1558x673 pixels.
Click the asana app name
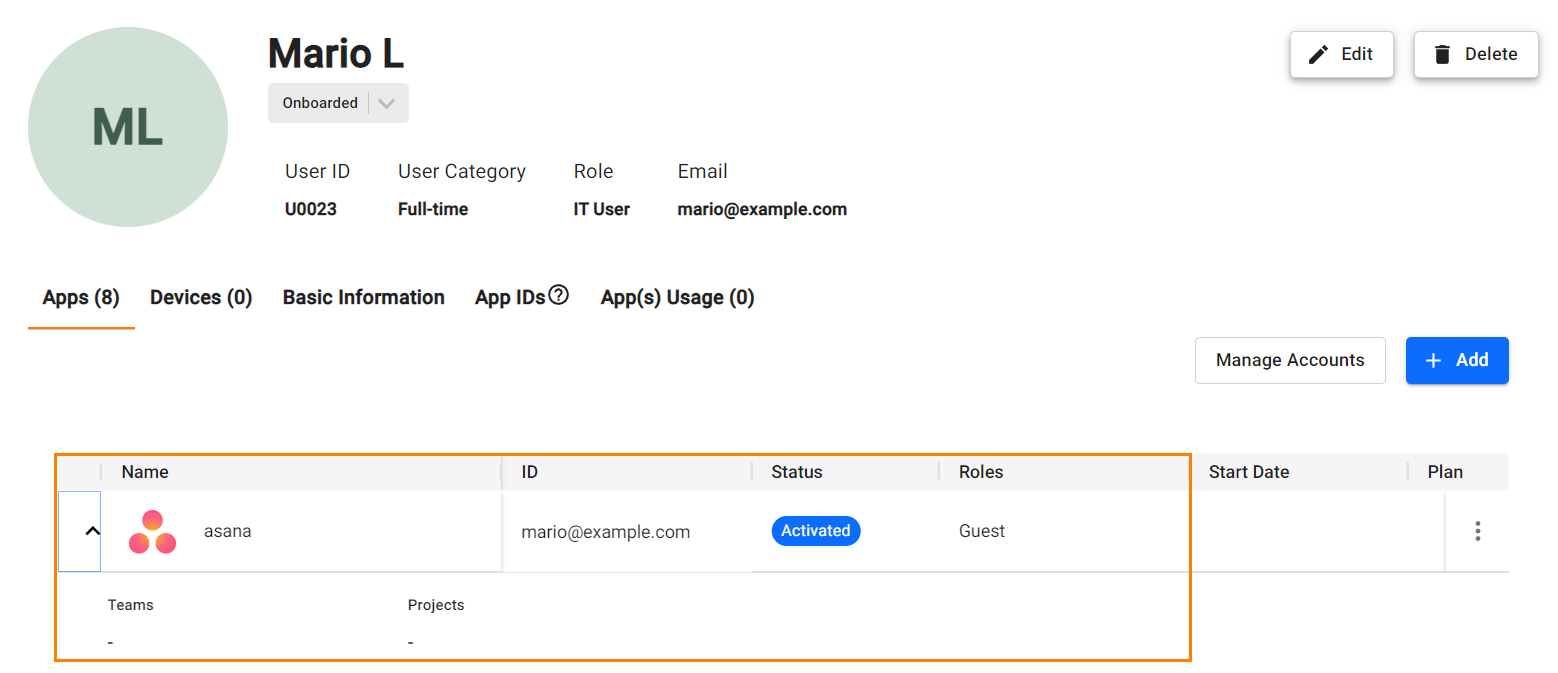pos(228,531)
